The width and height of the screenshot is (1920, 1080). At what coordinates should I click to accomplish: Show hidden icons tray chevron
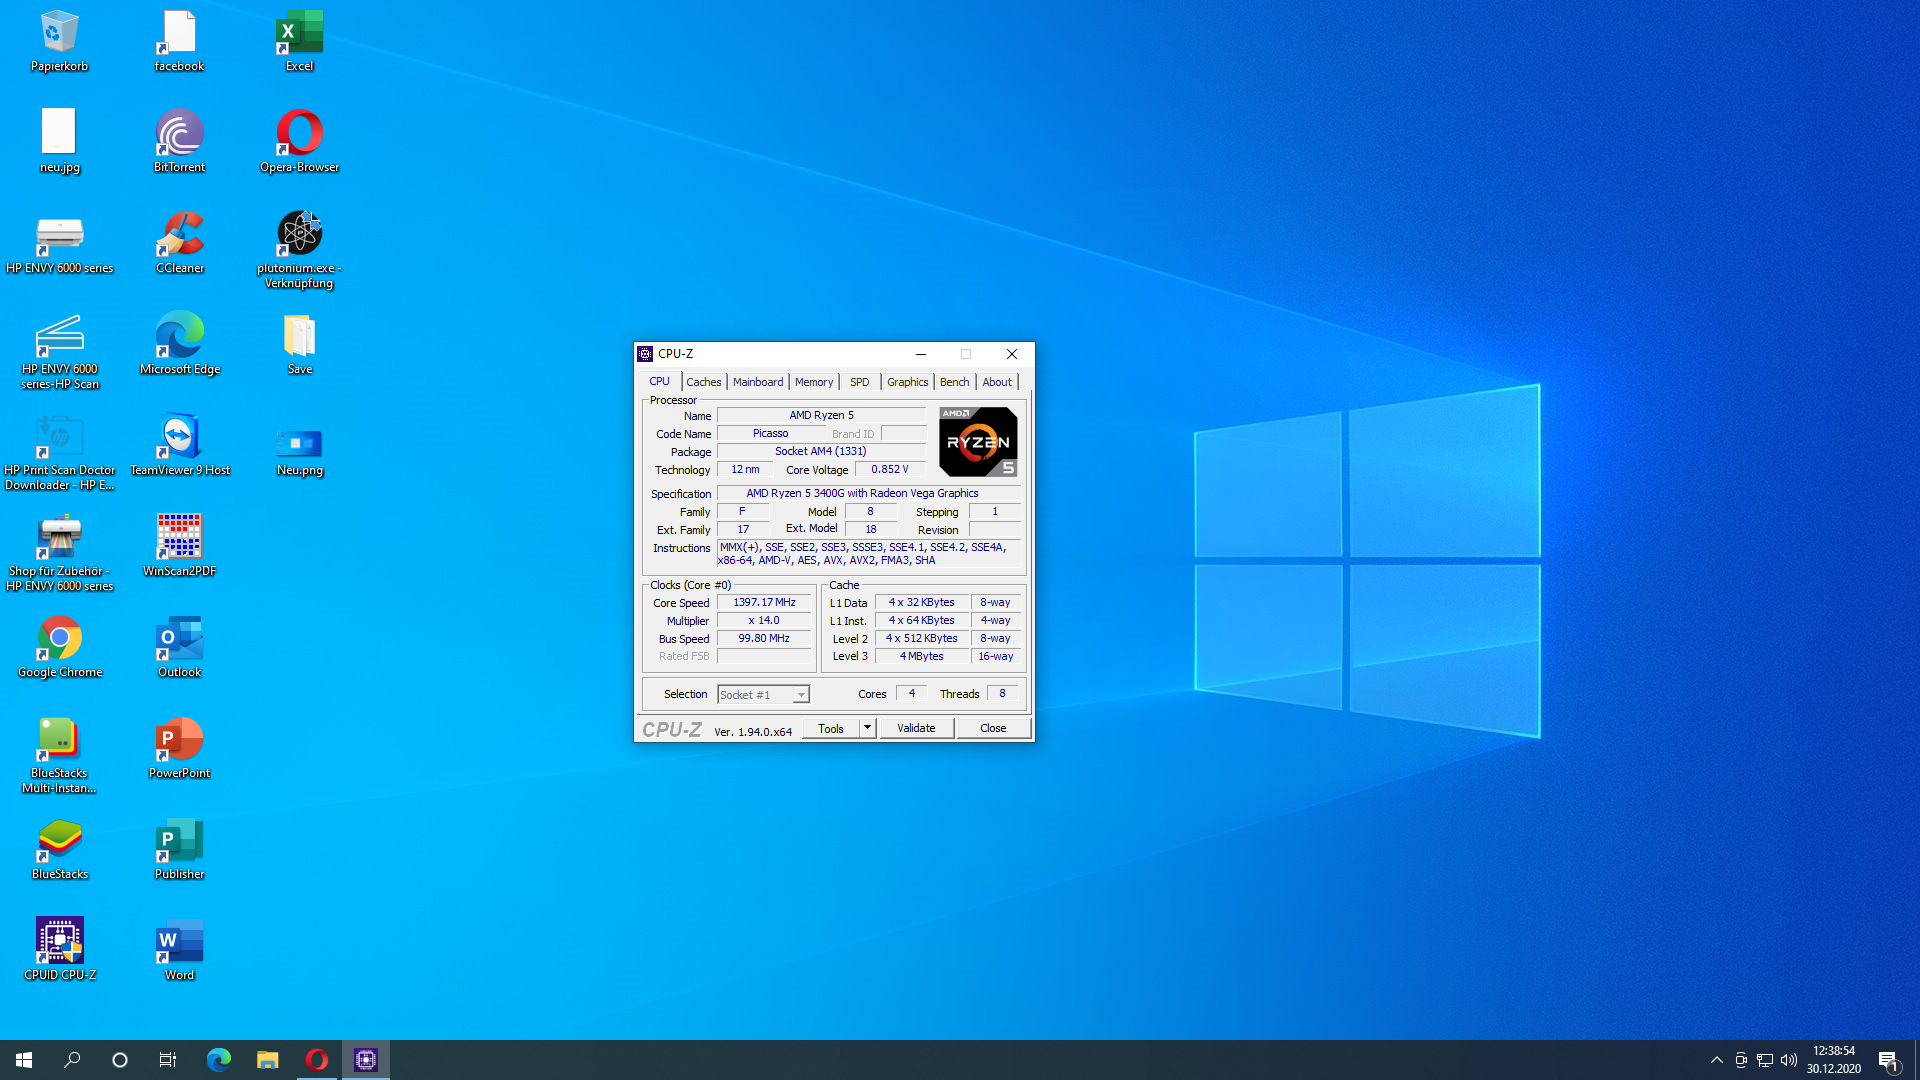(x=1716, y=1060)
